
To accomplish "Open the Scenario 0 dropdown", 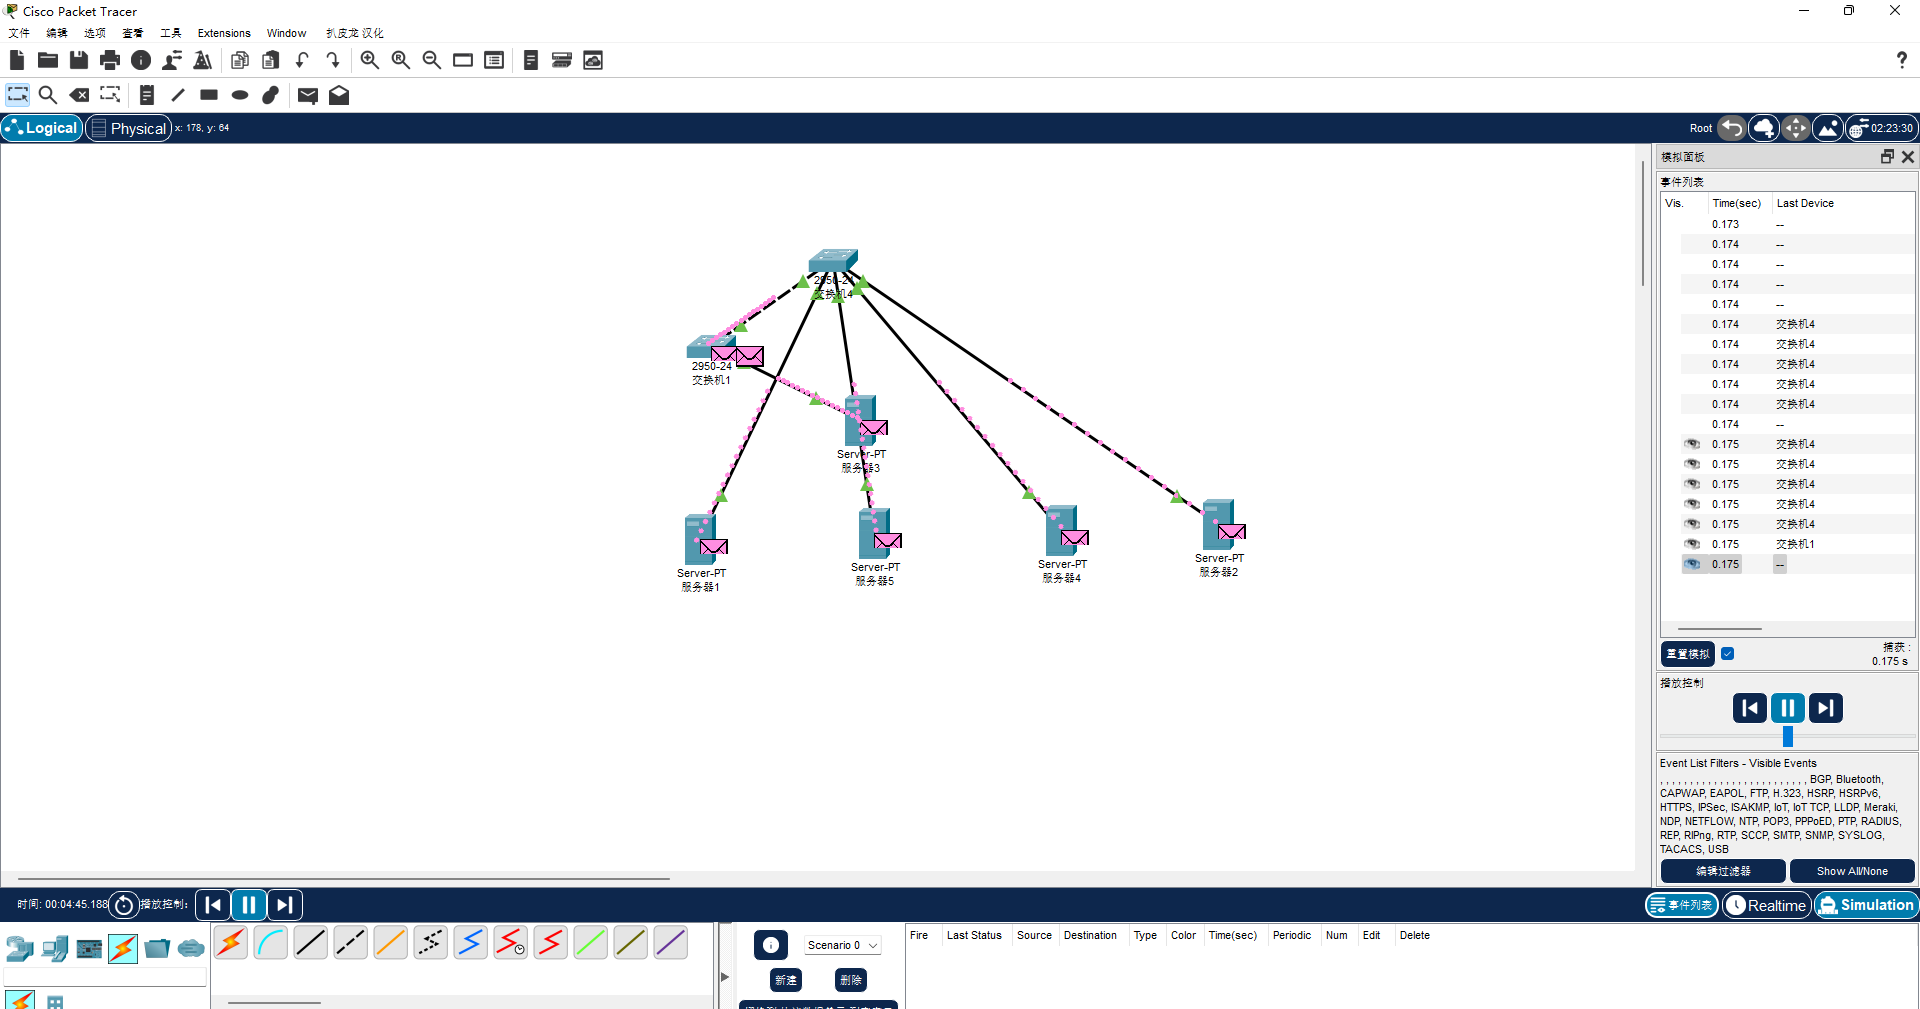I will [x=842, y=945].
